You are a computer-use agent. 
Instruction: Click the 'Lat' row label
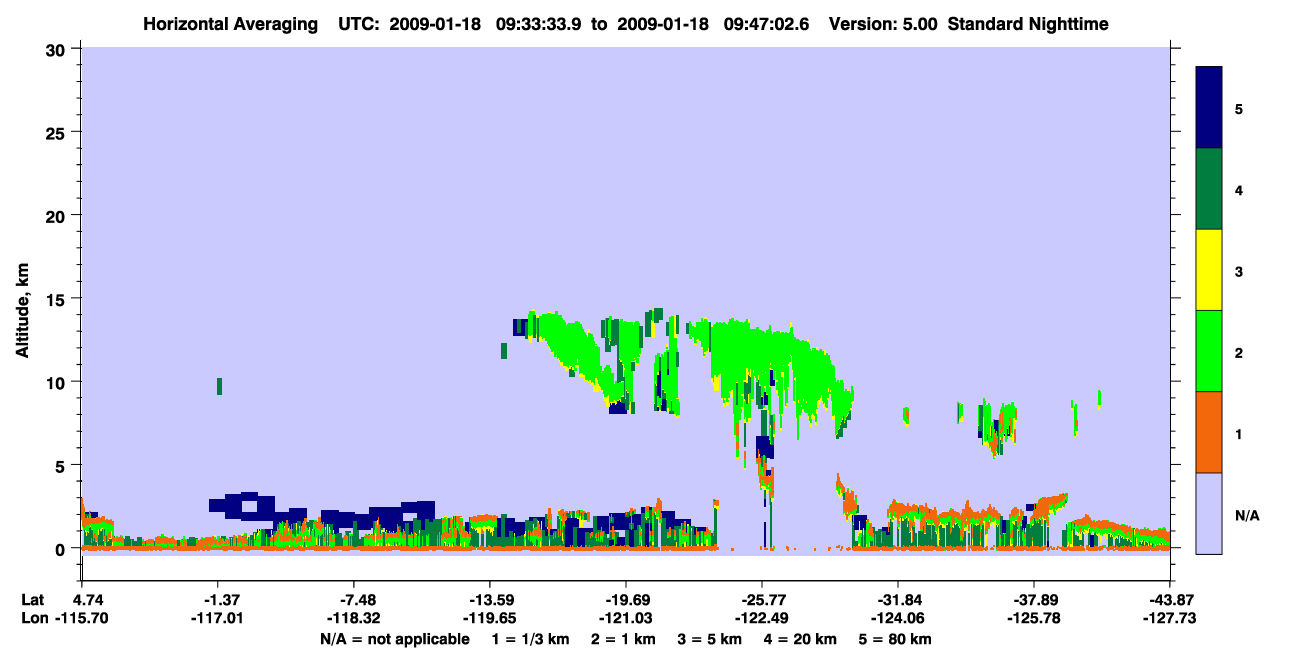tap(32, 600)
